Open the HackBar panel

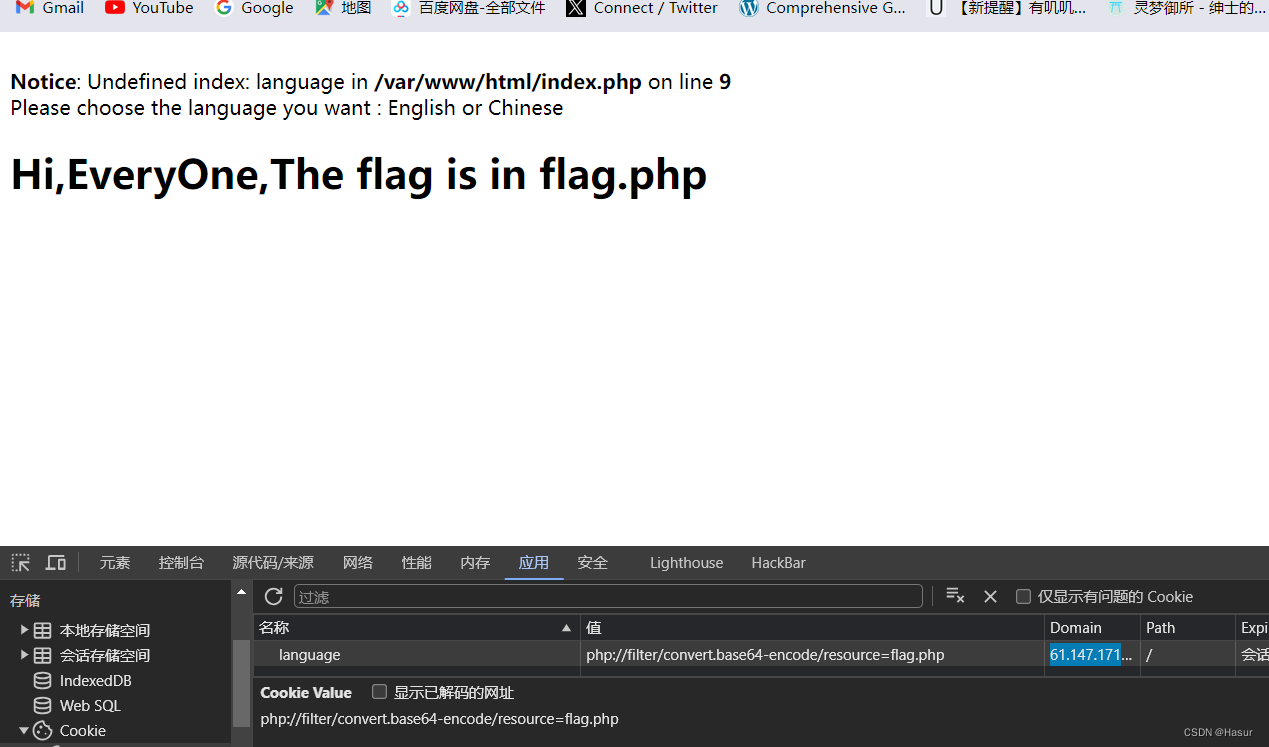tap(778, 562)
